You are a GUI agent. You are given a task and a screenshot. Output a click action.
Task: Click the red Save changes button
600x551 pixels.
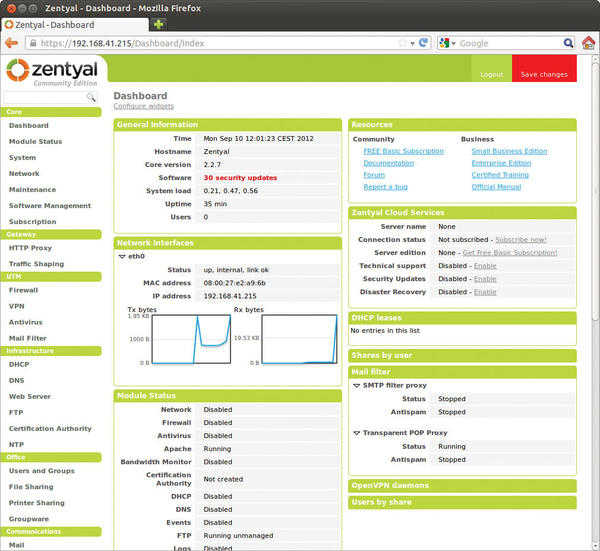click(x=544, y=68)
